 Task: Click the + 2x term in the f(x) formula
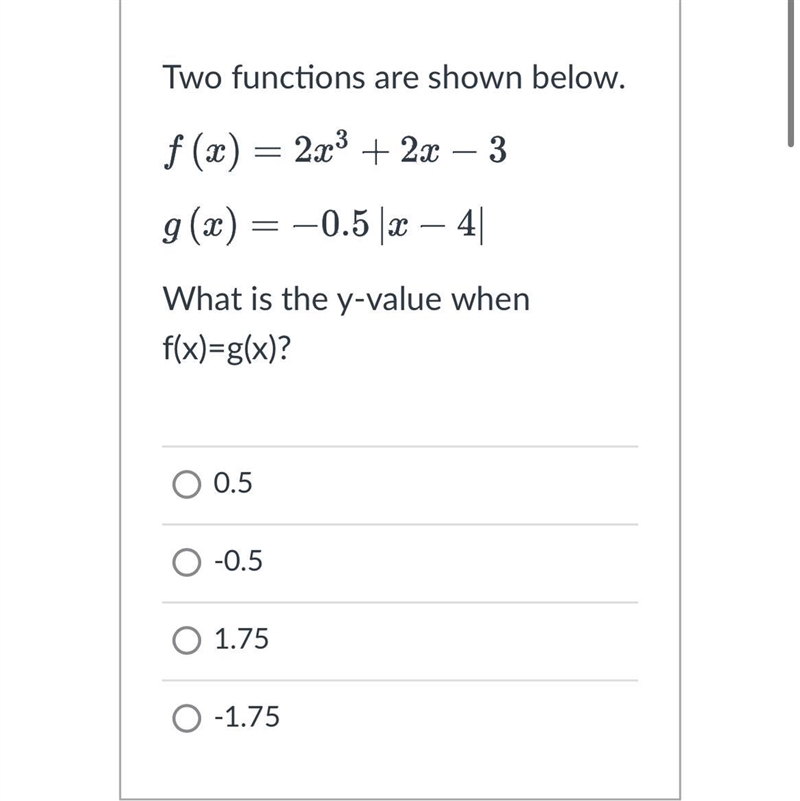click(399, 152)
